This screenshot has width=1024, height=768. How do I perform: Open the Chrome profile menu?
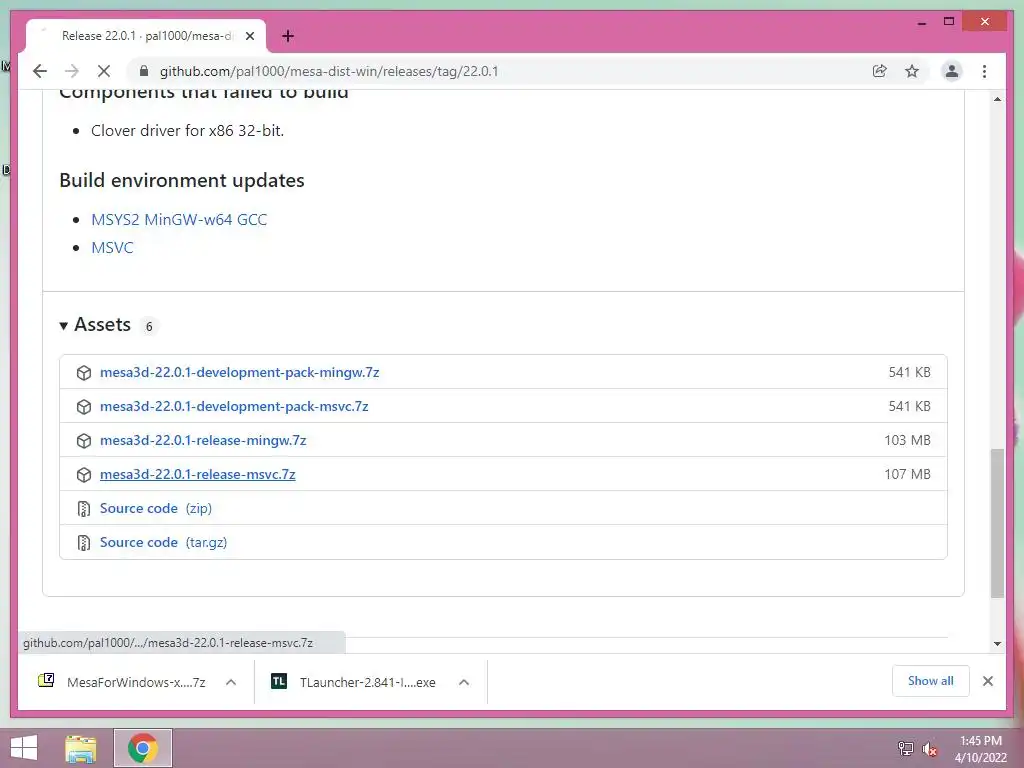click(952, 71)
